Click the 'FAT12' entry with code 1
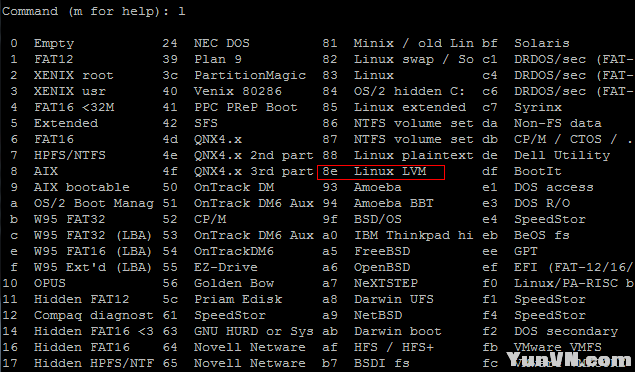 [54, 59]
